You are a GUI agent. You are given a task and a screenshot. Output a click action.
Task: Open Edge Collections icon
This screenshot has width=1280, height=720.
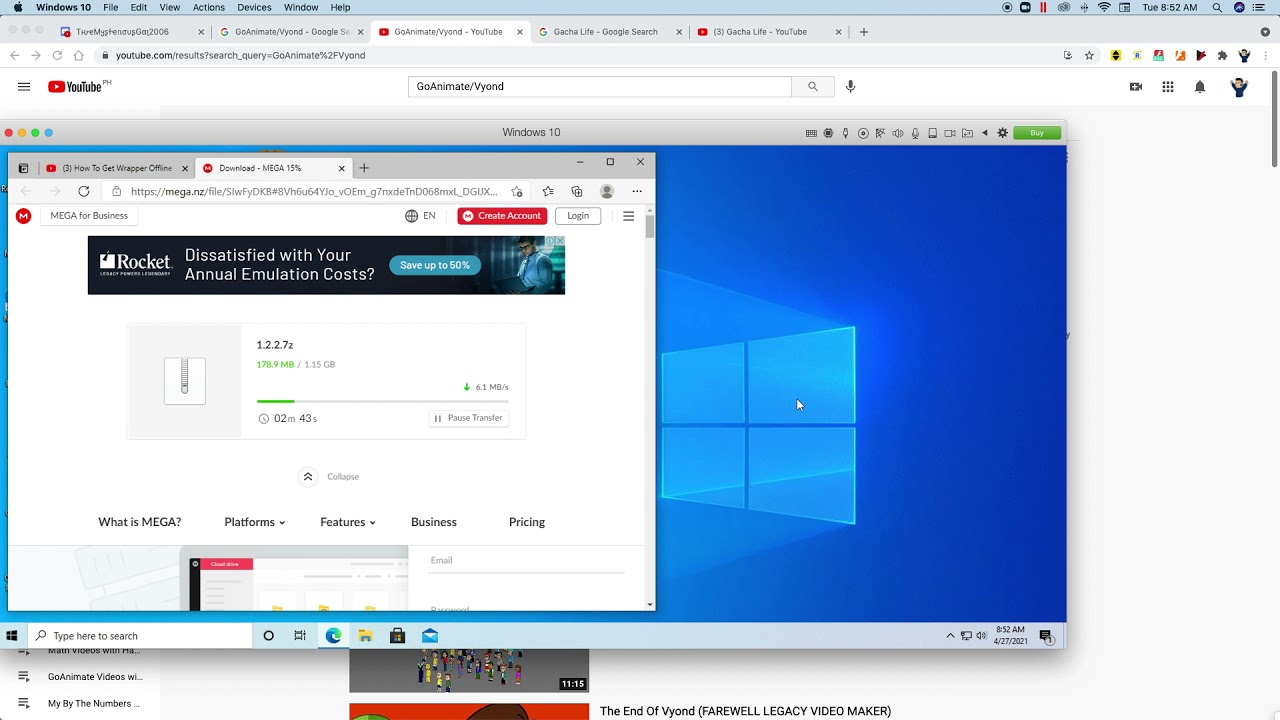tap(577, 191)
